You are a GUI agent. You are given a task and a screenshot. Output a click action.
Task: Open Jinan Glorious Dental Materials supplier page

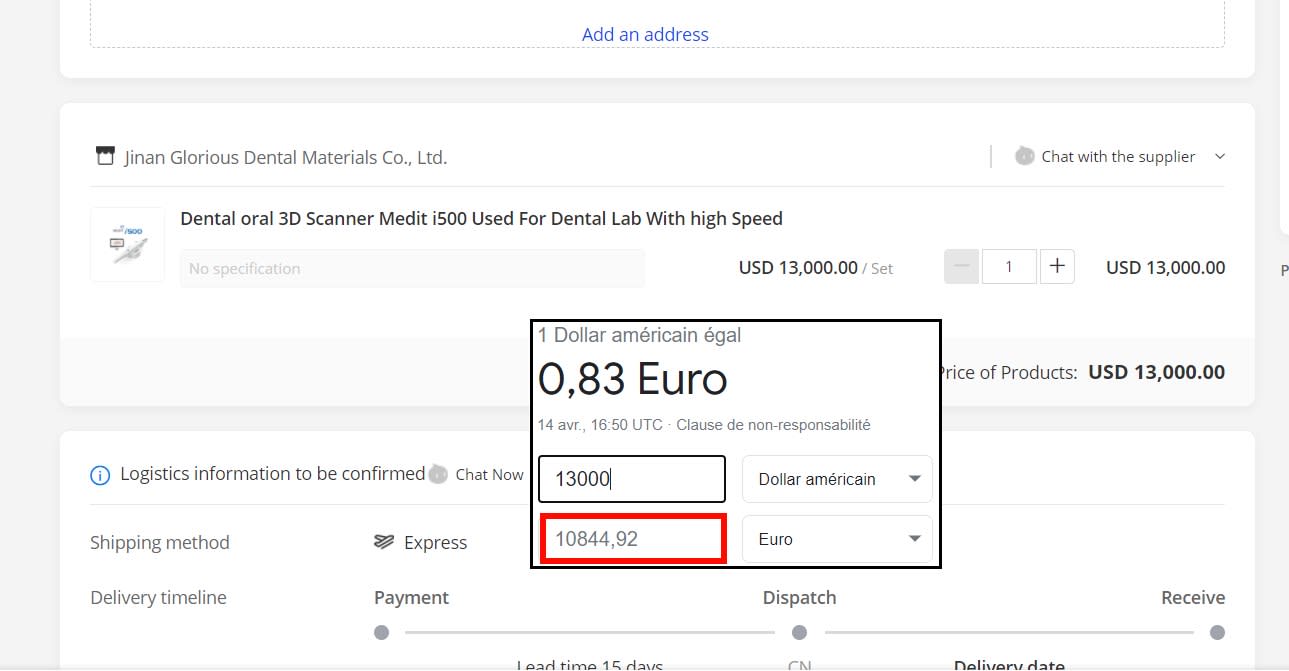point(285,157)
